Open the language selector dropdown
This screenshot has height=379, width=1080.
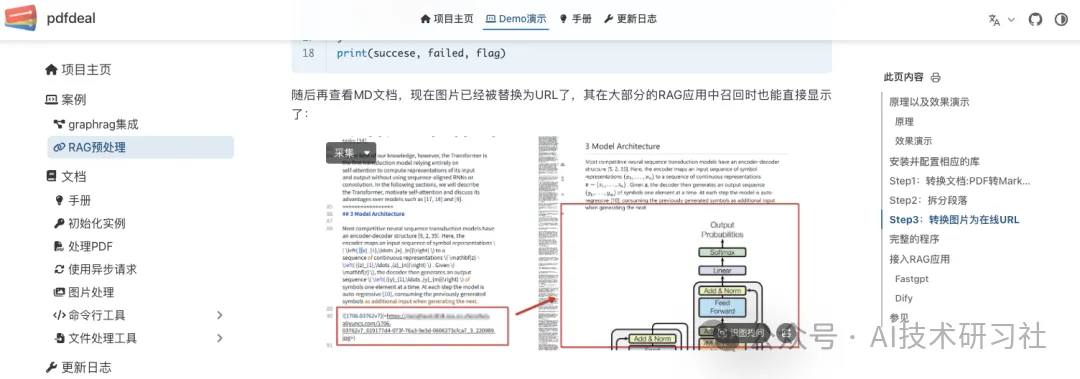(1001, 19)
